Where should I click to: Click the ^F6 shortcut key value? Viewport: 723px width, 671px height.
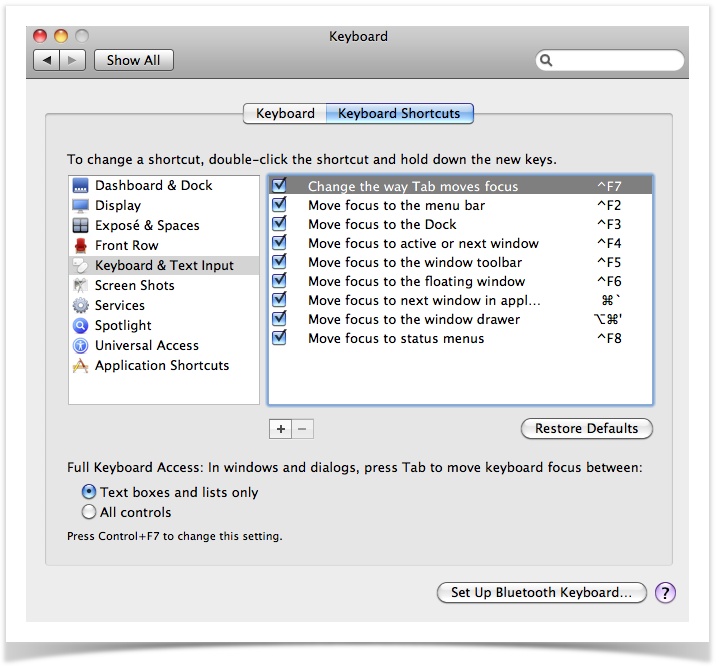609,281
